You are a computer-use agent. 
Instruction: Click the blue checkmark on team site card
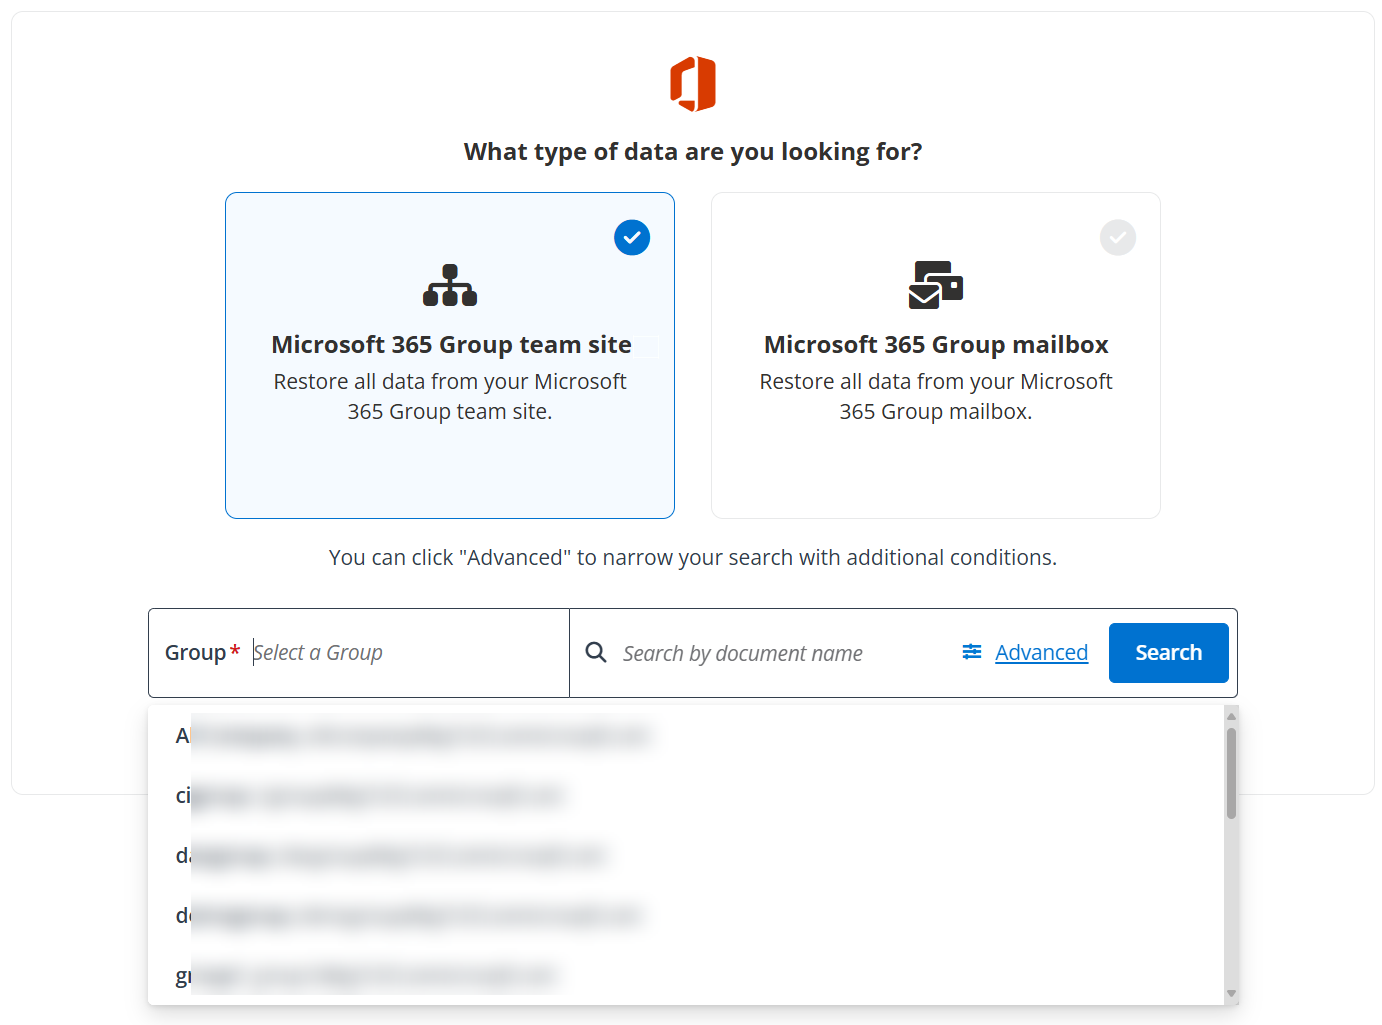click(x=632, y=238)
